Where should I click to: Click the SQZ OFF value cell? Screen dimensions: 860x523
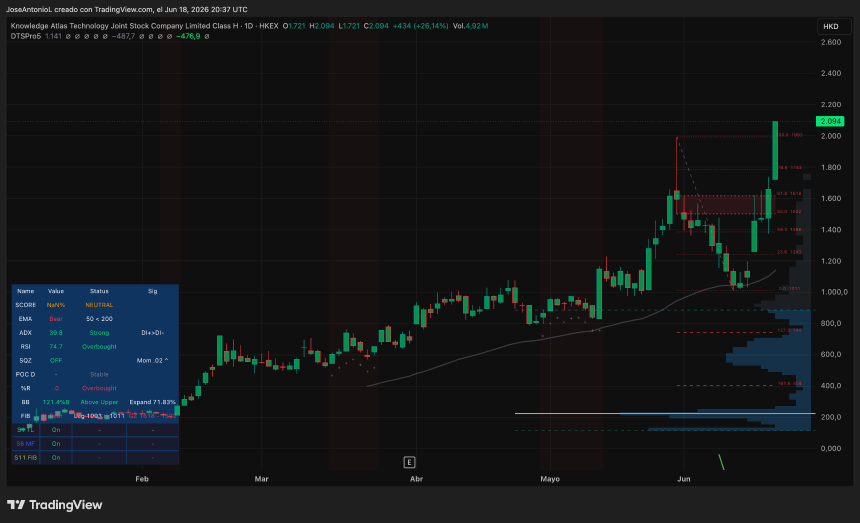pos(56,360)
